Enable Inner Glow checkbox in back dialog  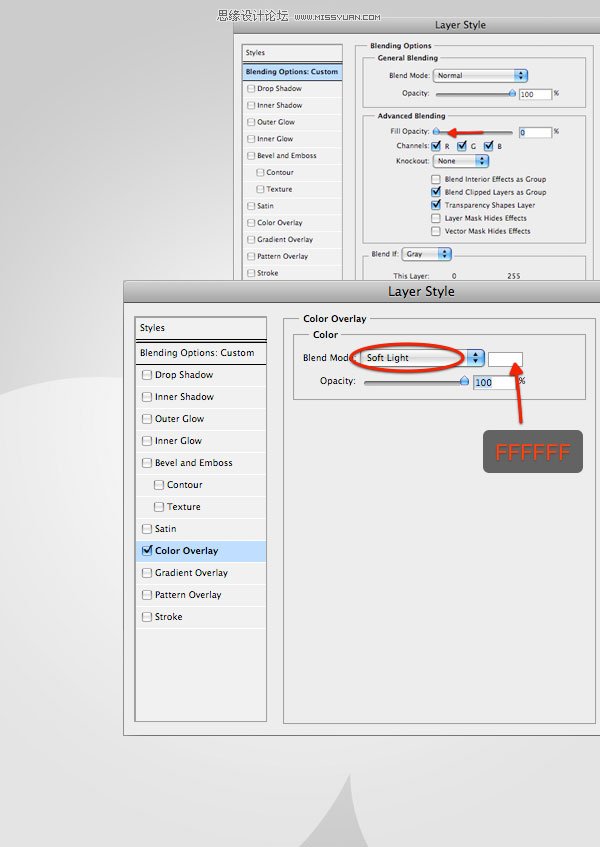251,139
